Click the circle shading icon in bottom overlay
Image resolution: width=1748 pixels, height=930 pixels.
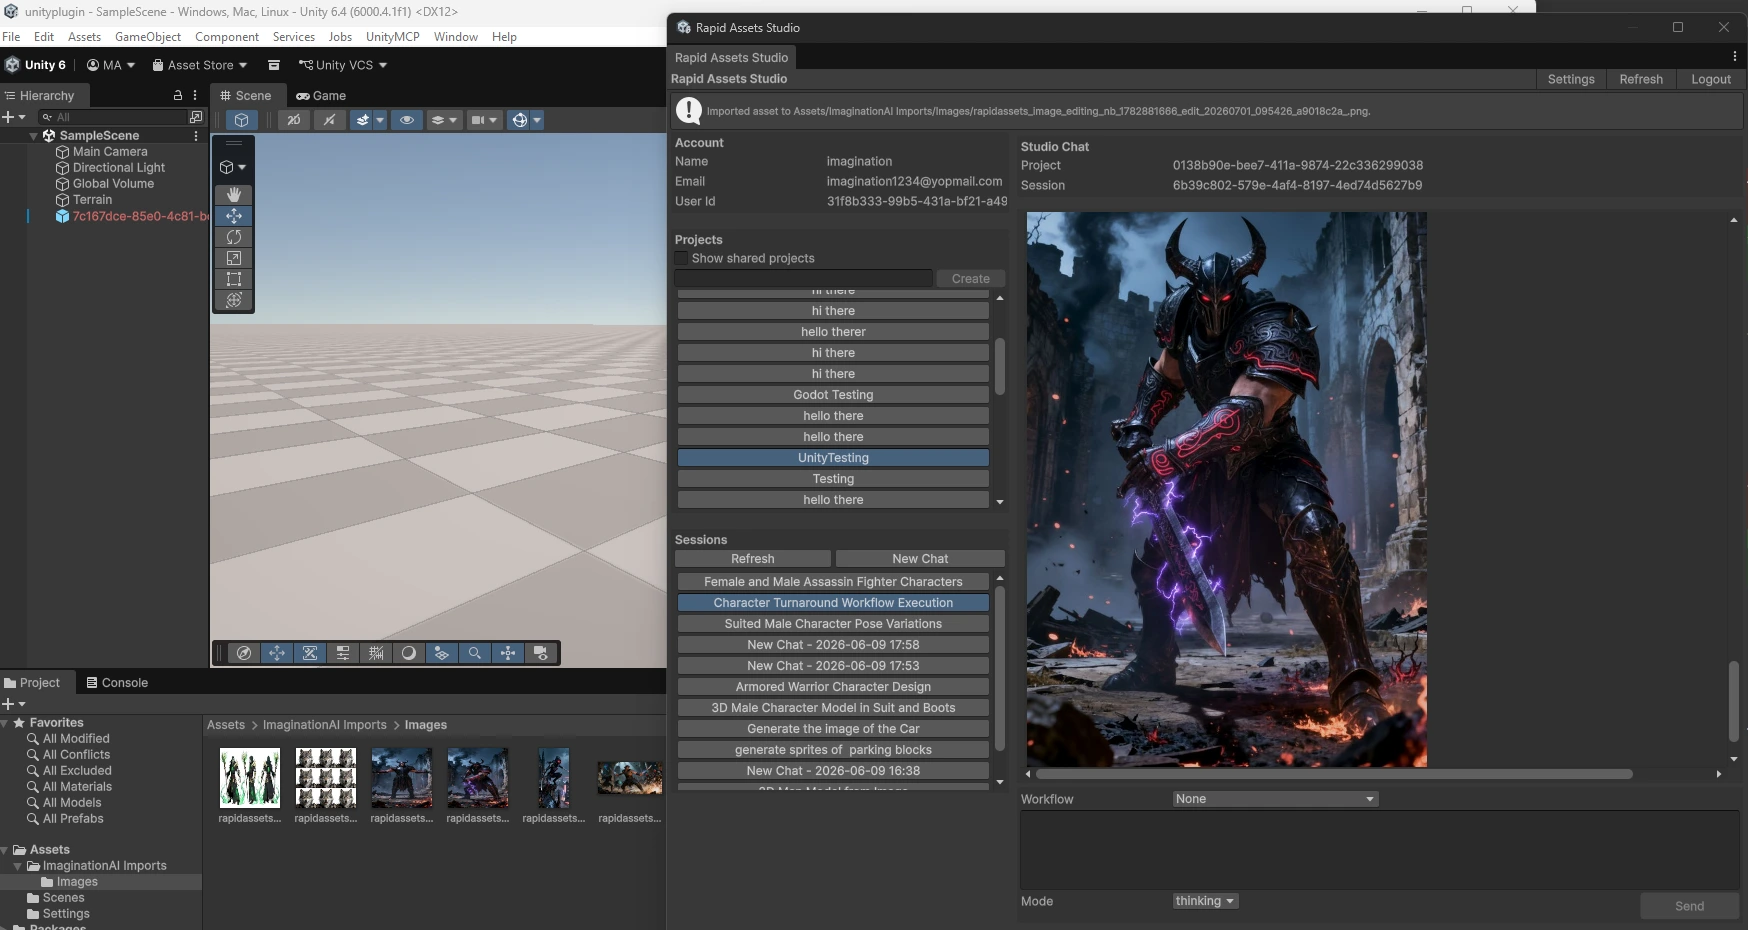click(409, 653)
